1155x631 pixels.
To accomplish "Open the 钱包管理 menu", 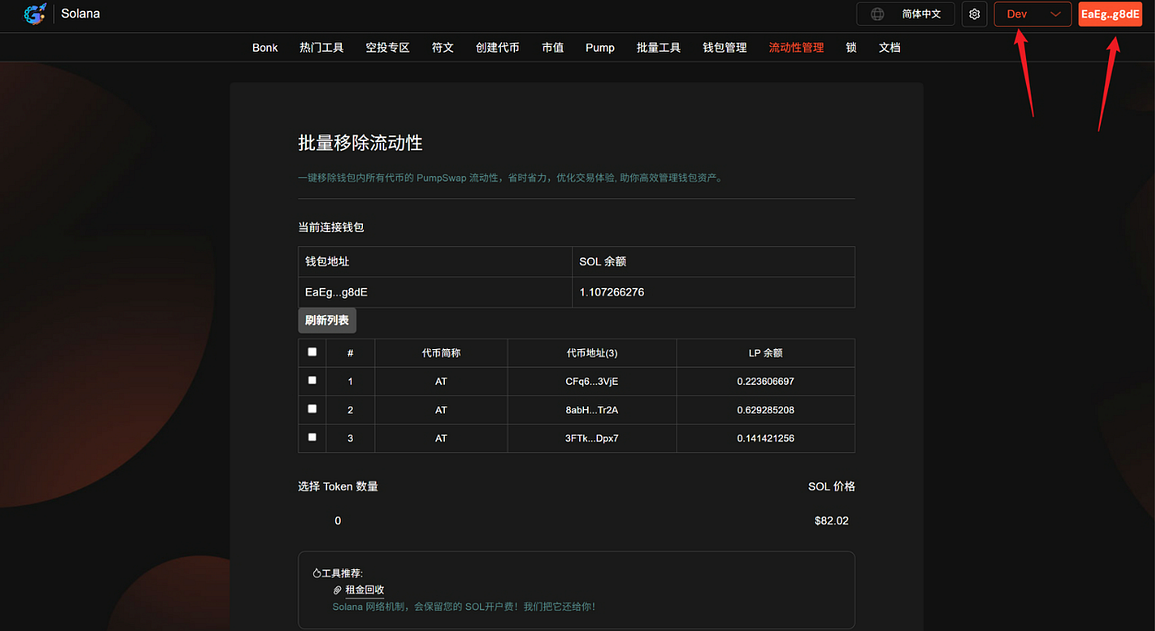I will click(x=725, y=47).
